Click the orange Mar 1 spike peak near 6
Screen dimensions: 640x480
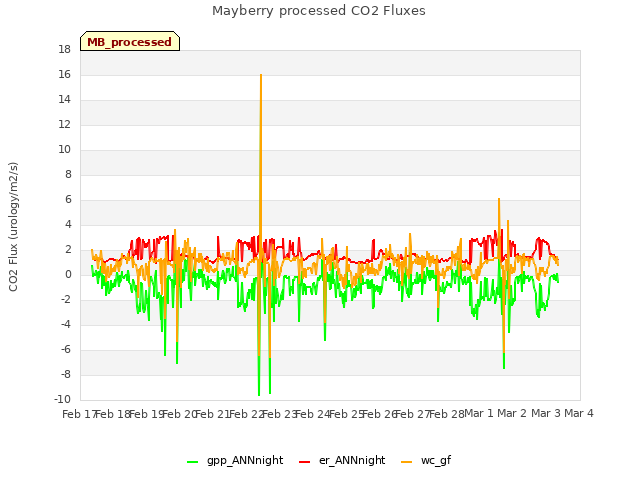tap(499, 200)
